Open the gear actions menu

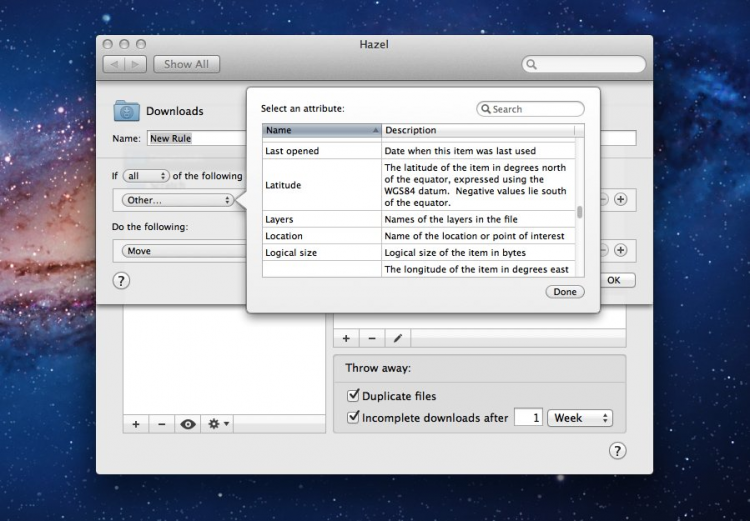(x=218, y=424)
